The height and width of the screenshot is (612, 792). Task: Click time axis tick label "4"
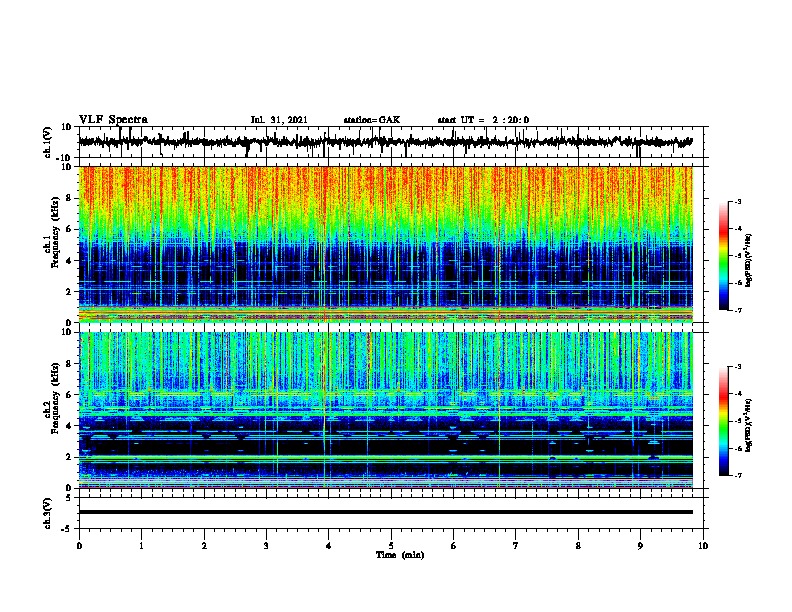click(329, 545)
